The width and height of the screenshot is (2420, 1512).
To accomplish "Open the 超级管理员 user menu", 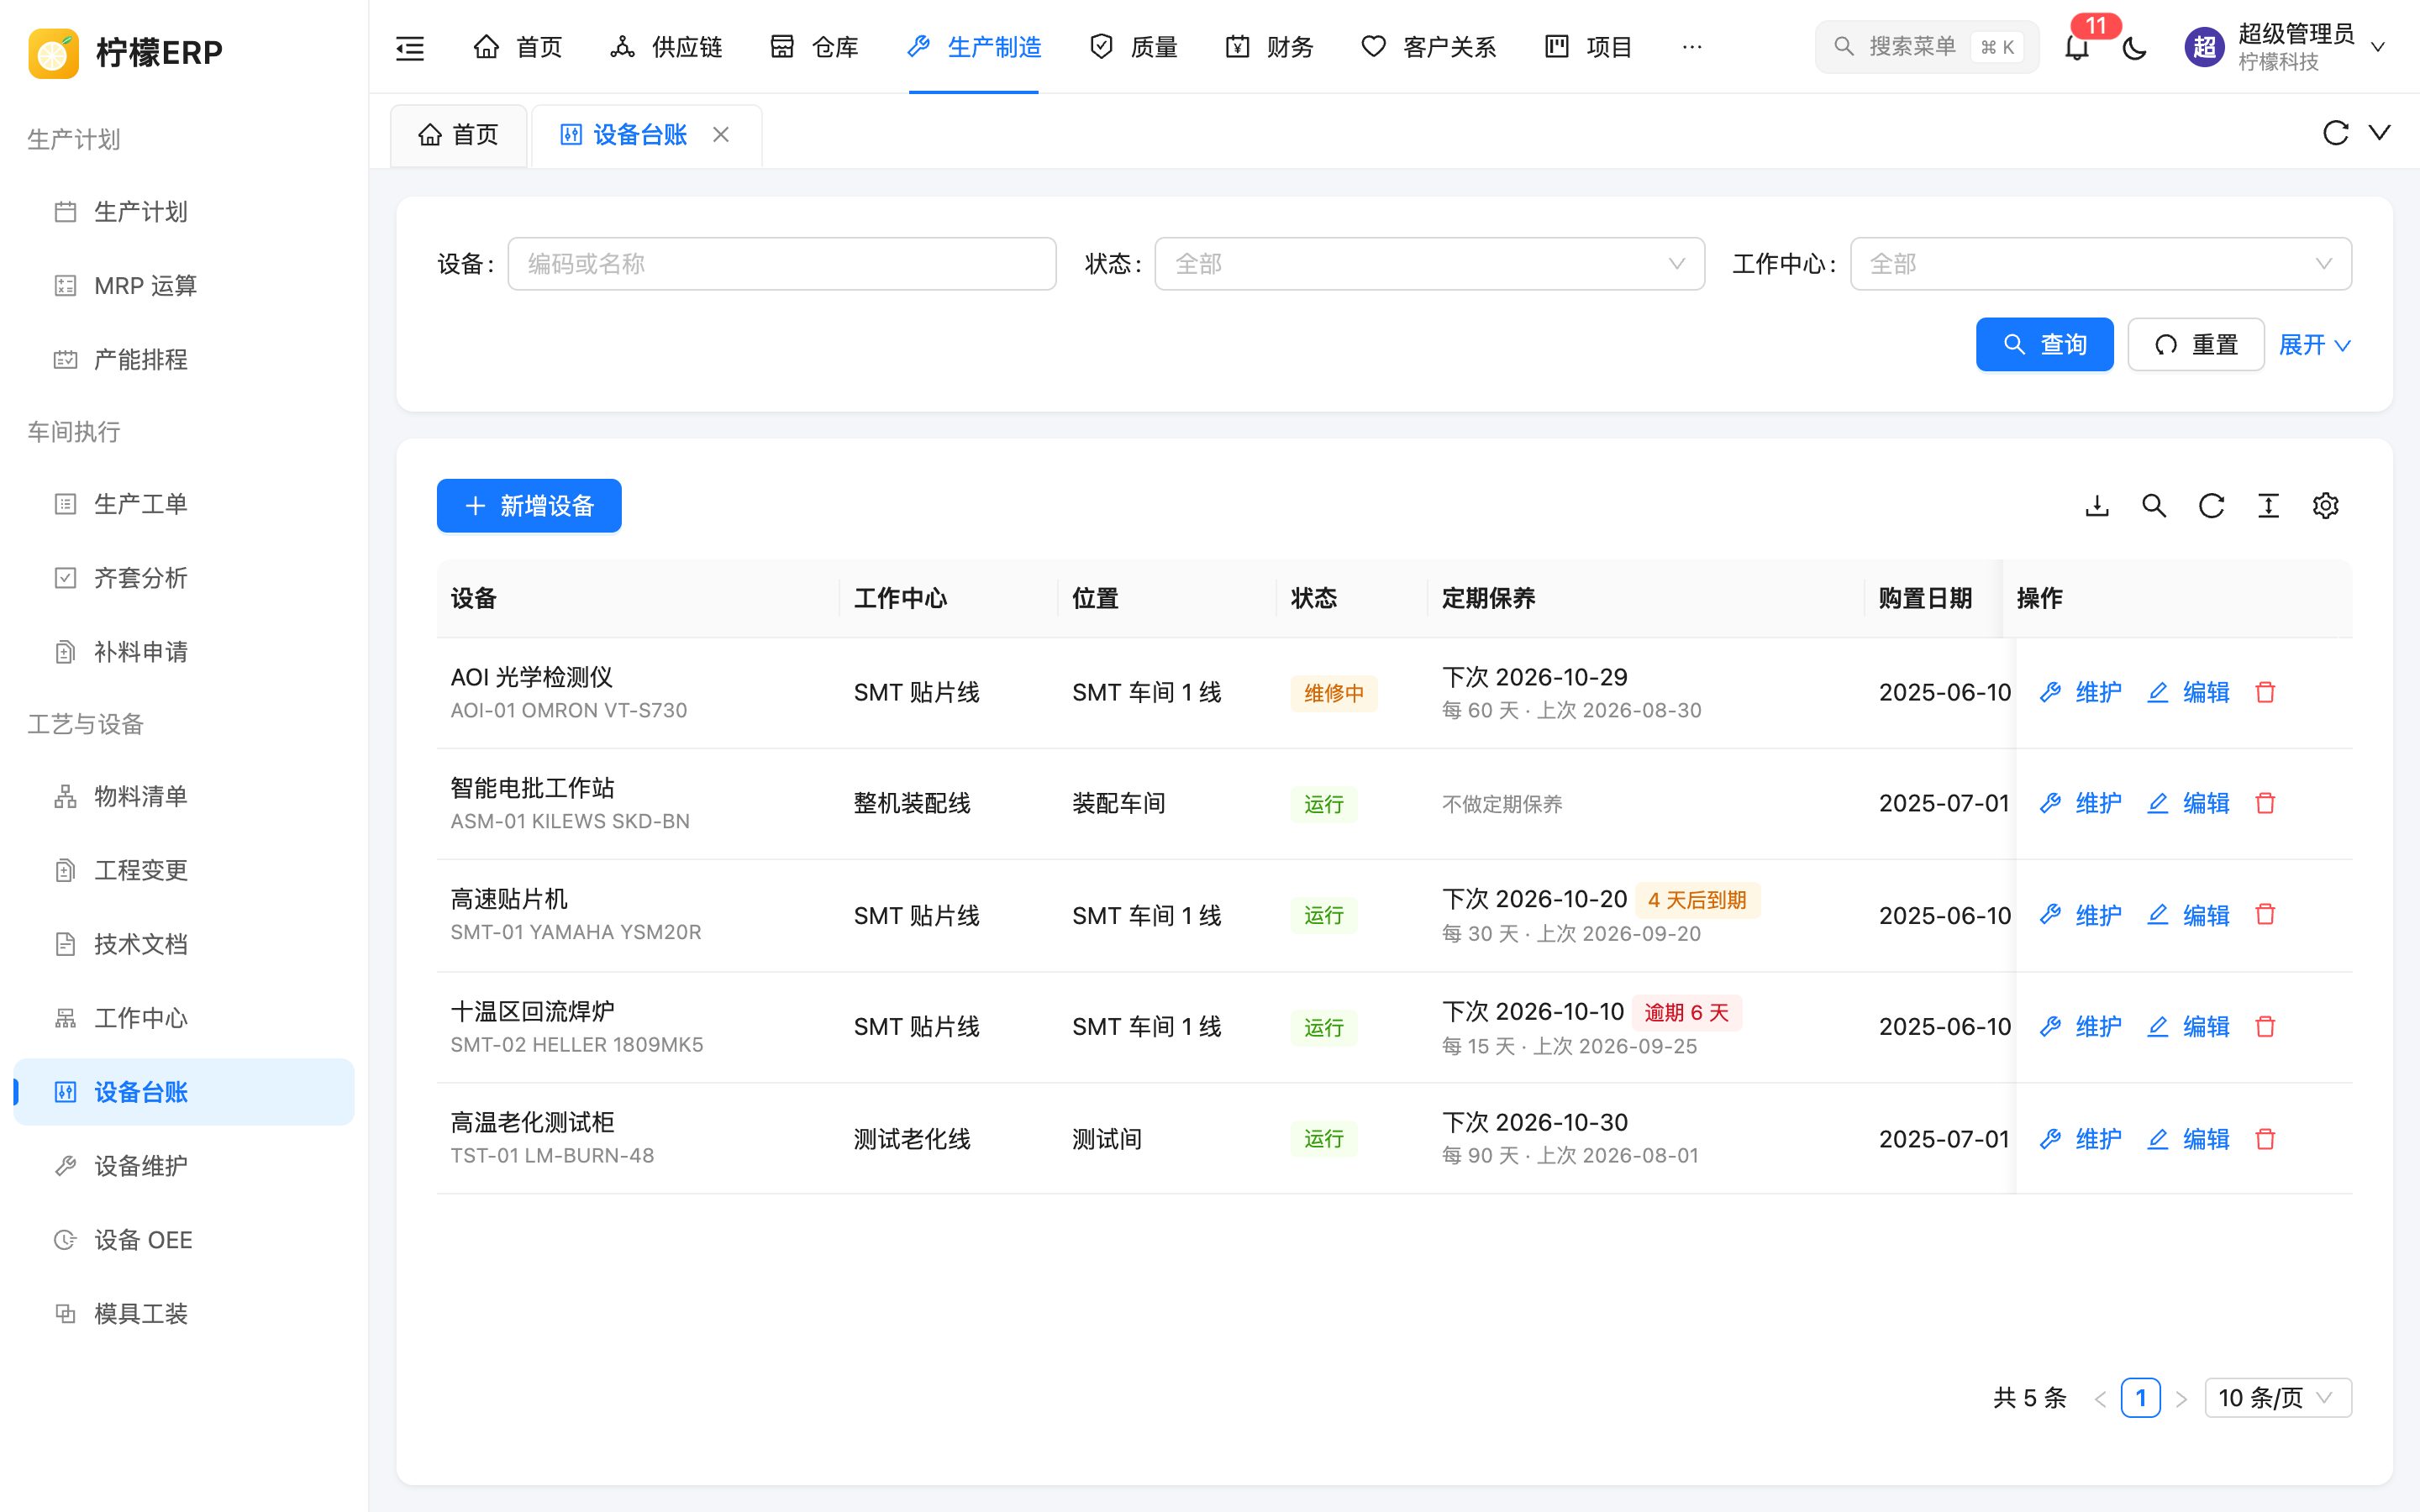I will pos(2286,47).
